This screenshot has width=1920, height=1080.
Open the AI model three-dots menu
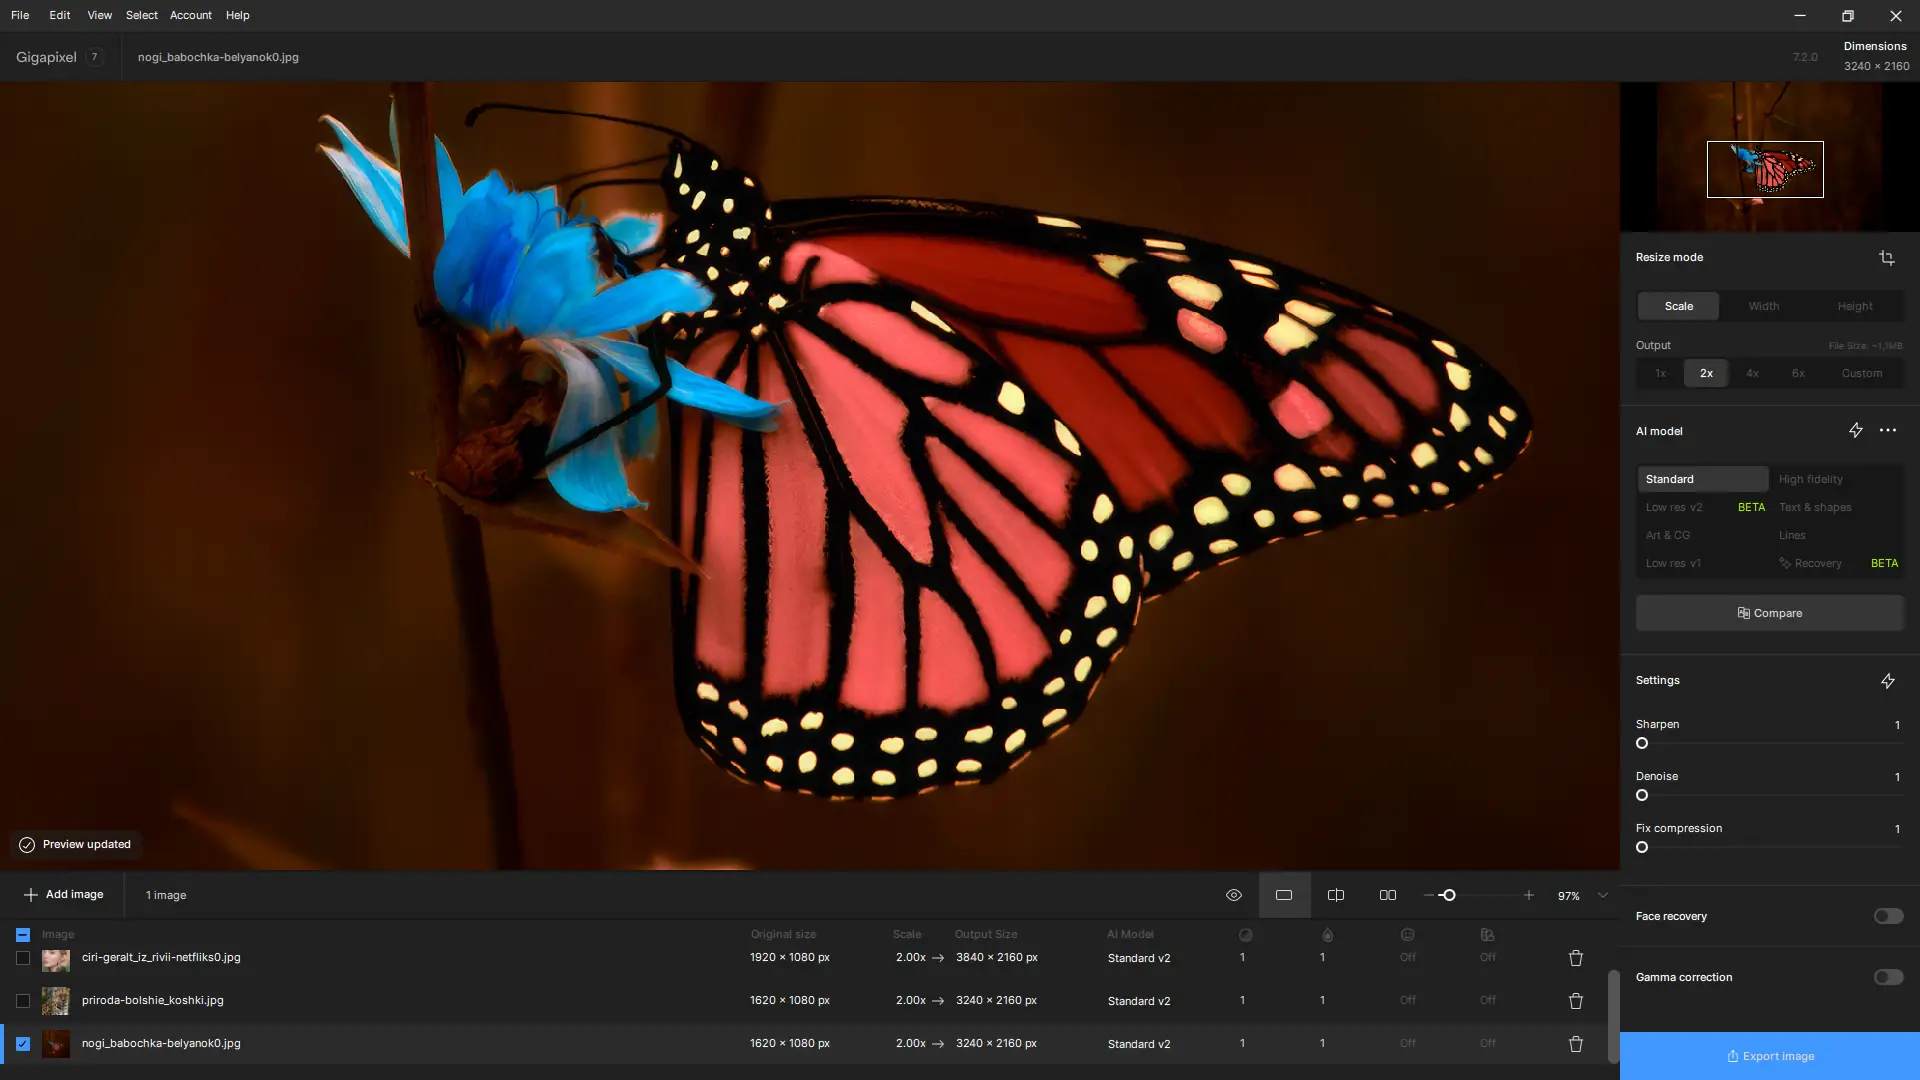click(1887, 430)
